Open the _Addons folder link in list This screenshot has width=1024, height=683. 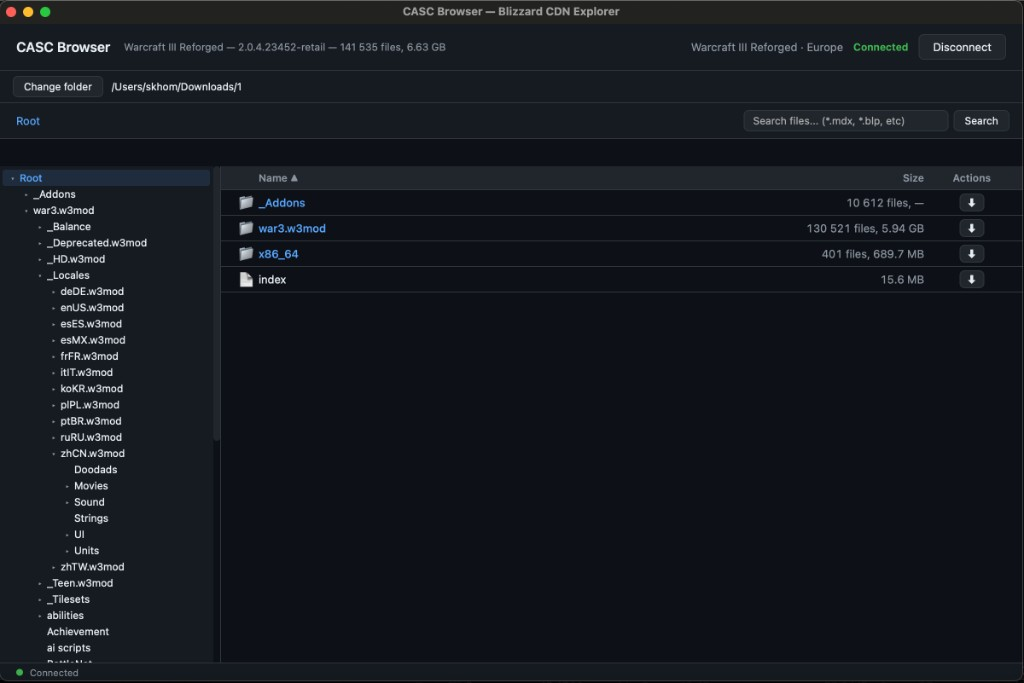(281, 202)
